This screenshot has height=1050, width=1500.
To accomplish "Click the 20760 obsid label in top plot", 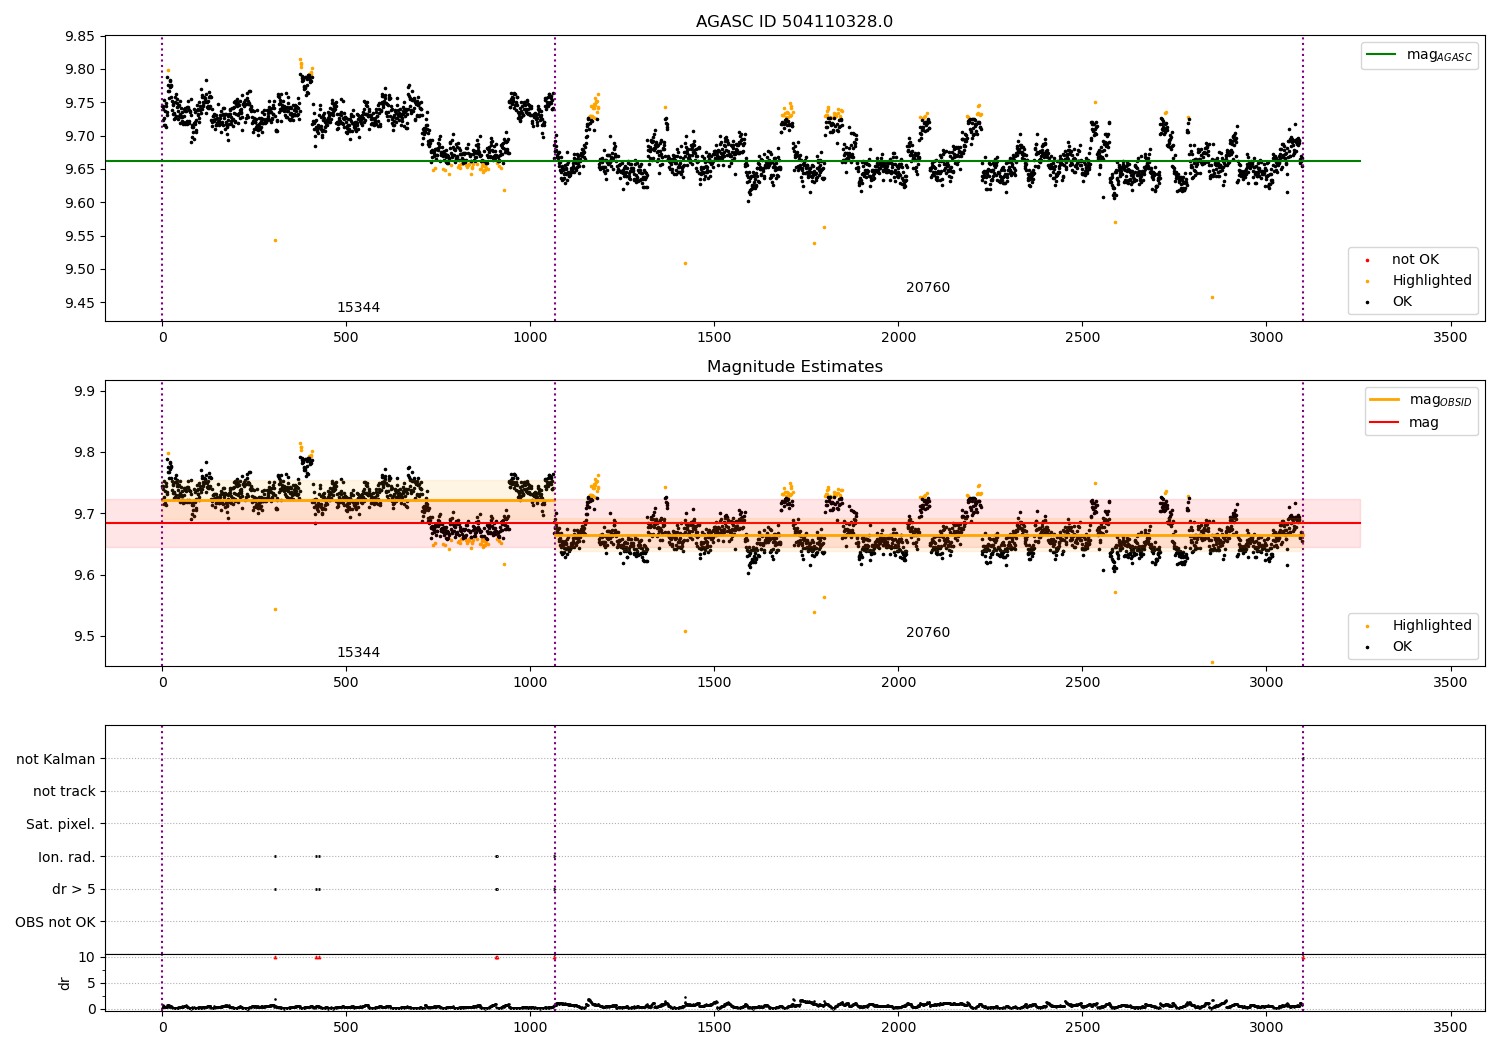I will (x=928, y=288).
